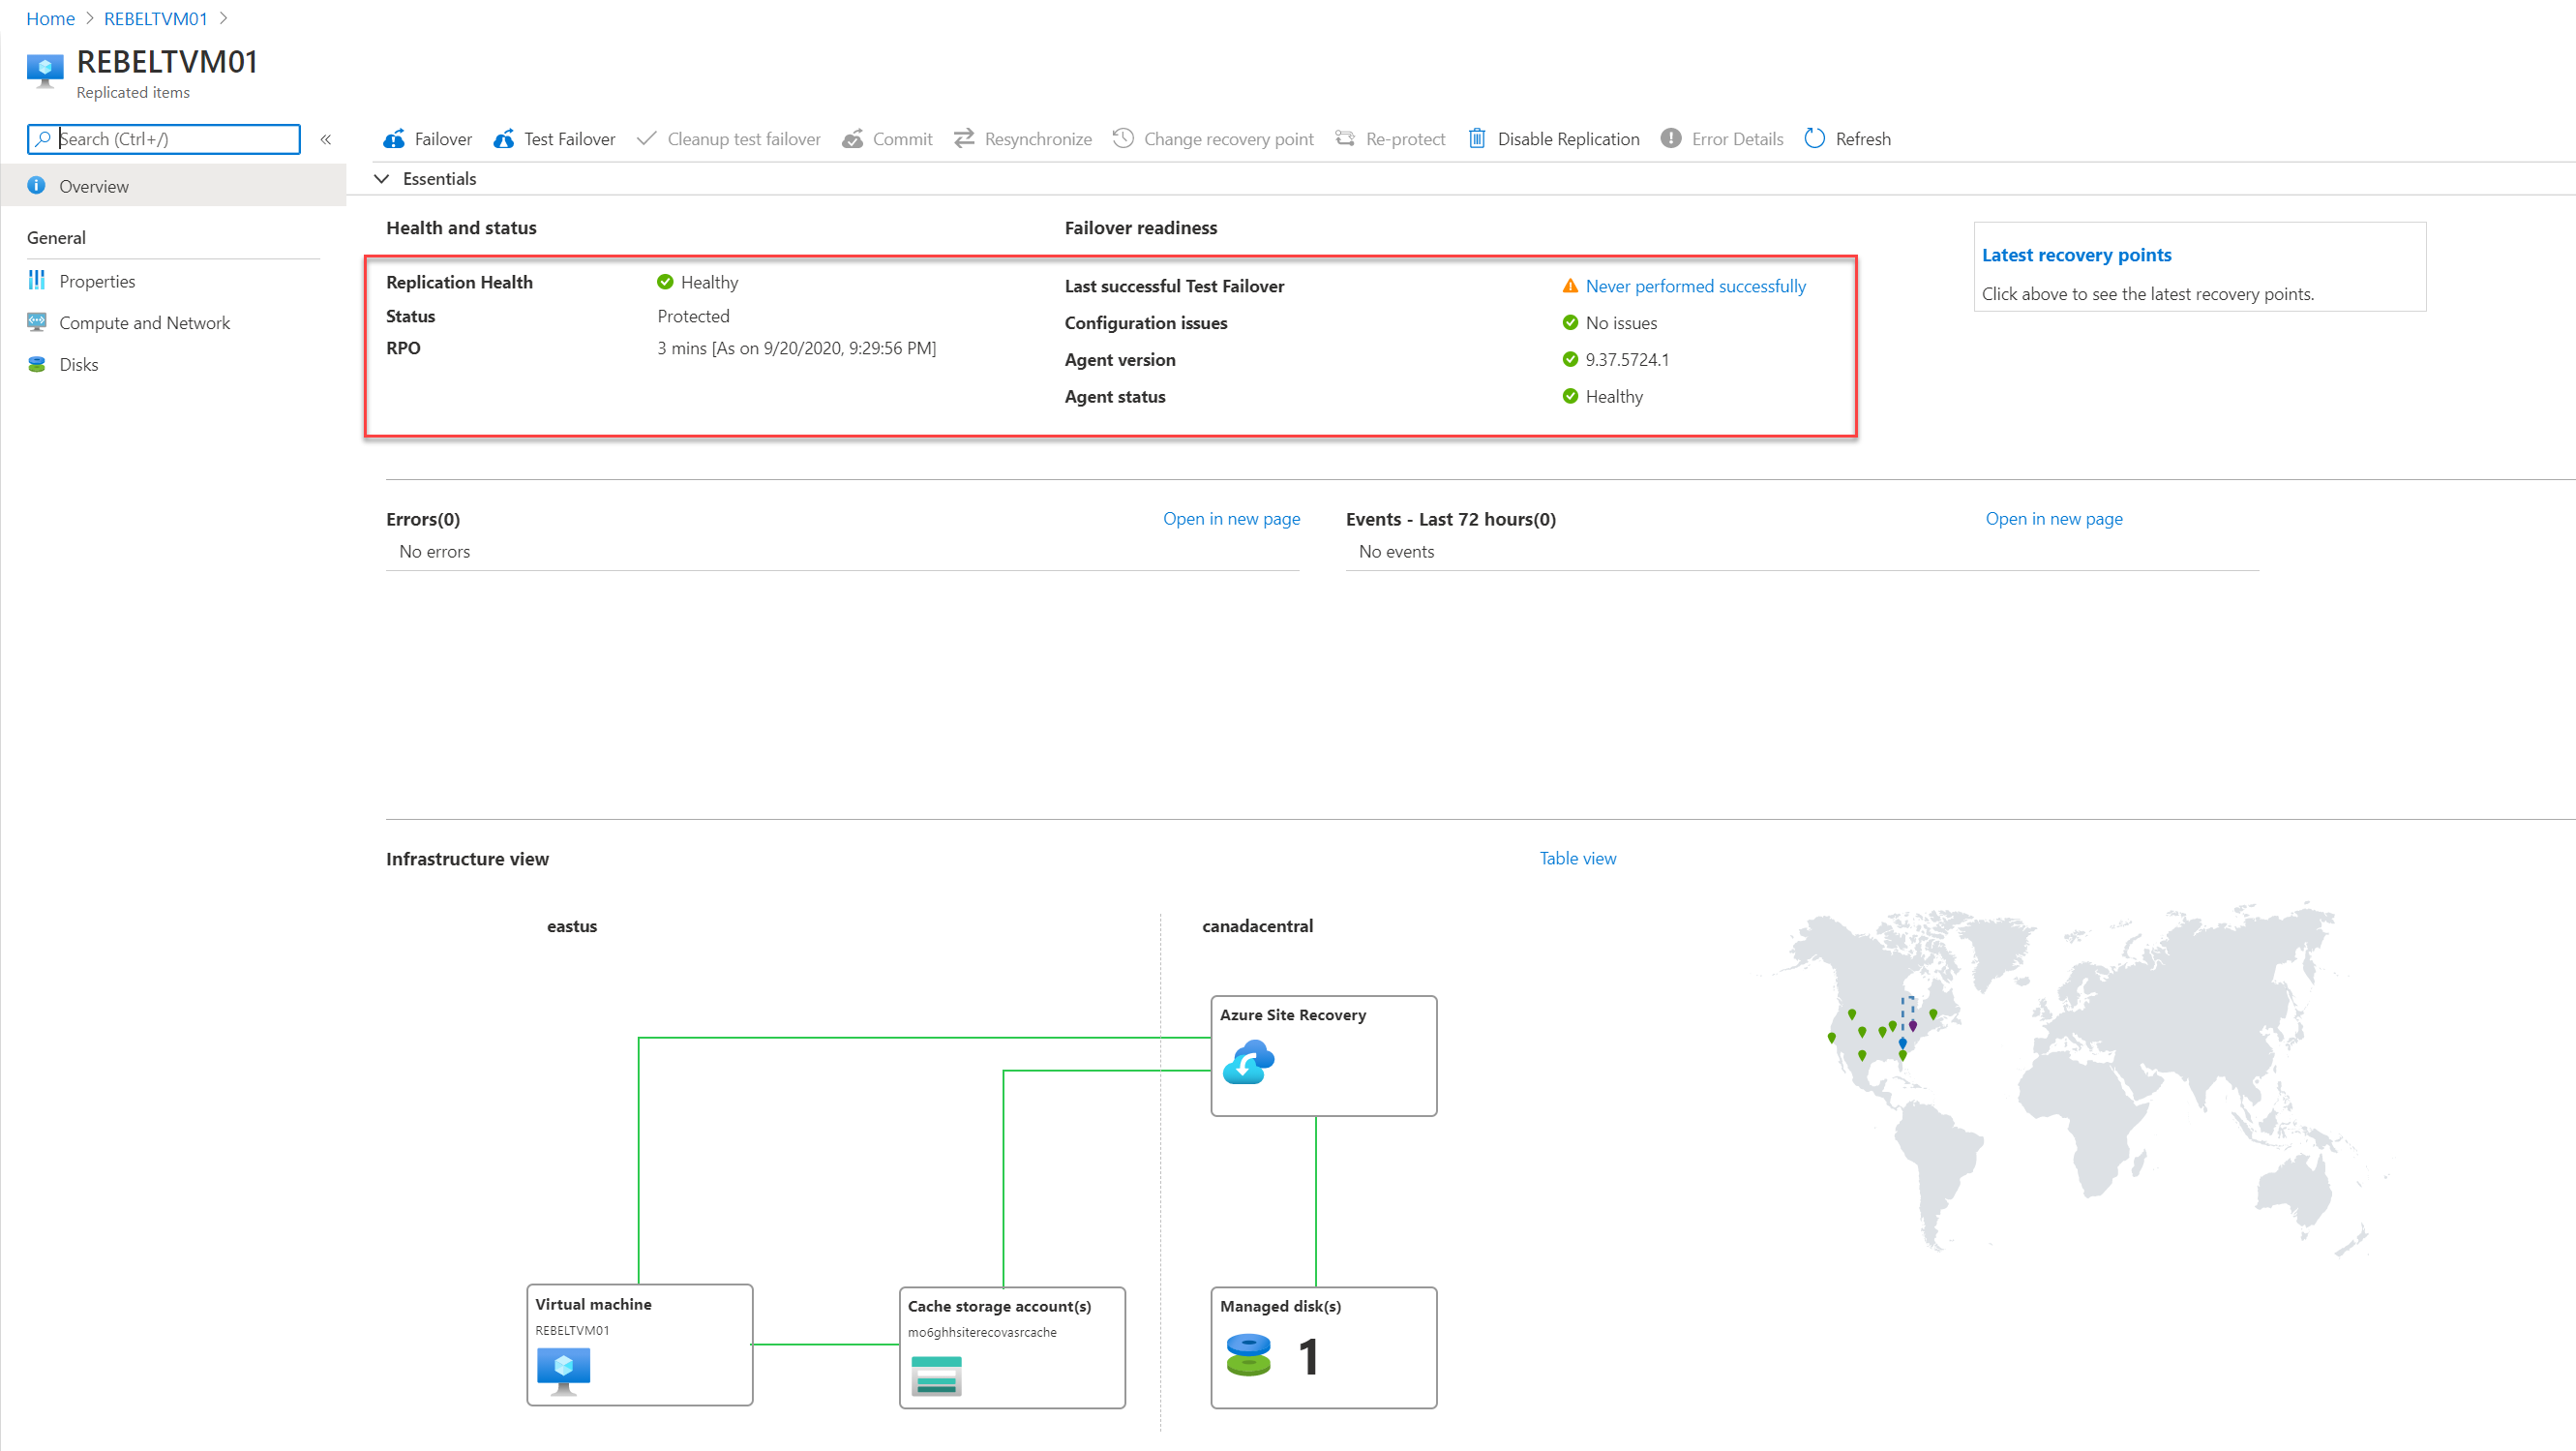
Task: Click the Failover button label
Action: point(443,139)
